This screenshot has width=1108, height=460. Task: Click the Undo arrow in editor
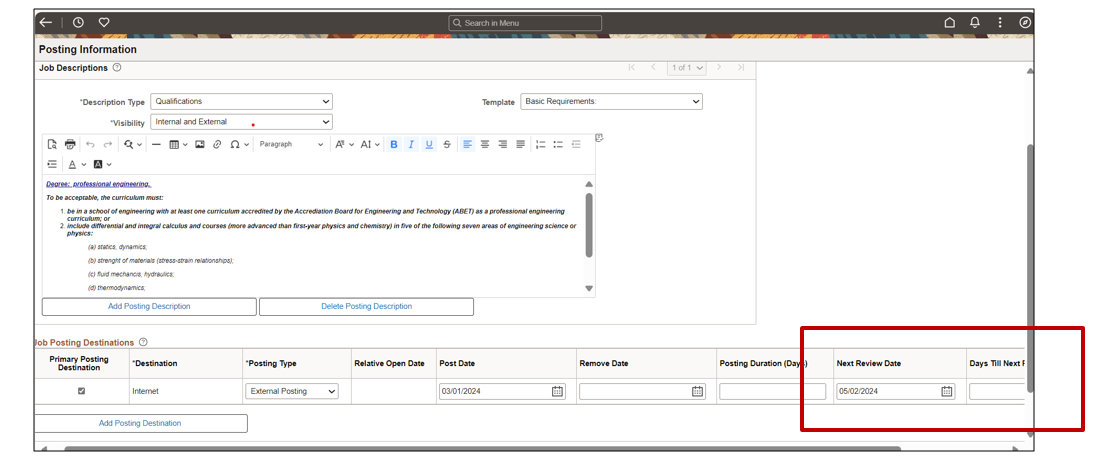tap(90, 144)
